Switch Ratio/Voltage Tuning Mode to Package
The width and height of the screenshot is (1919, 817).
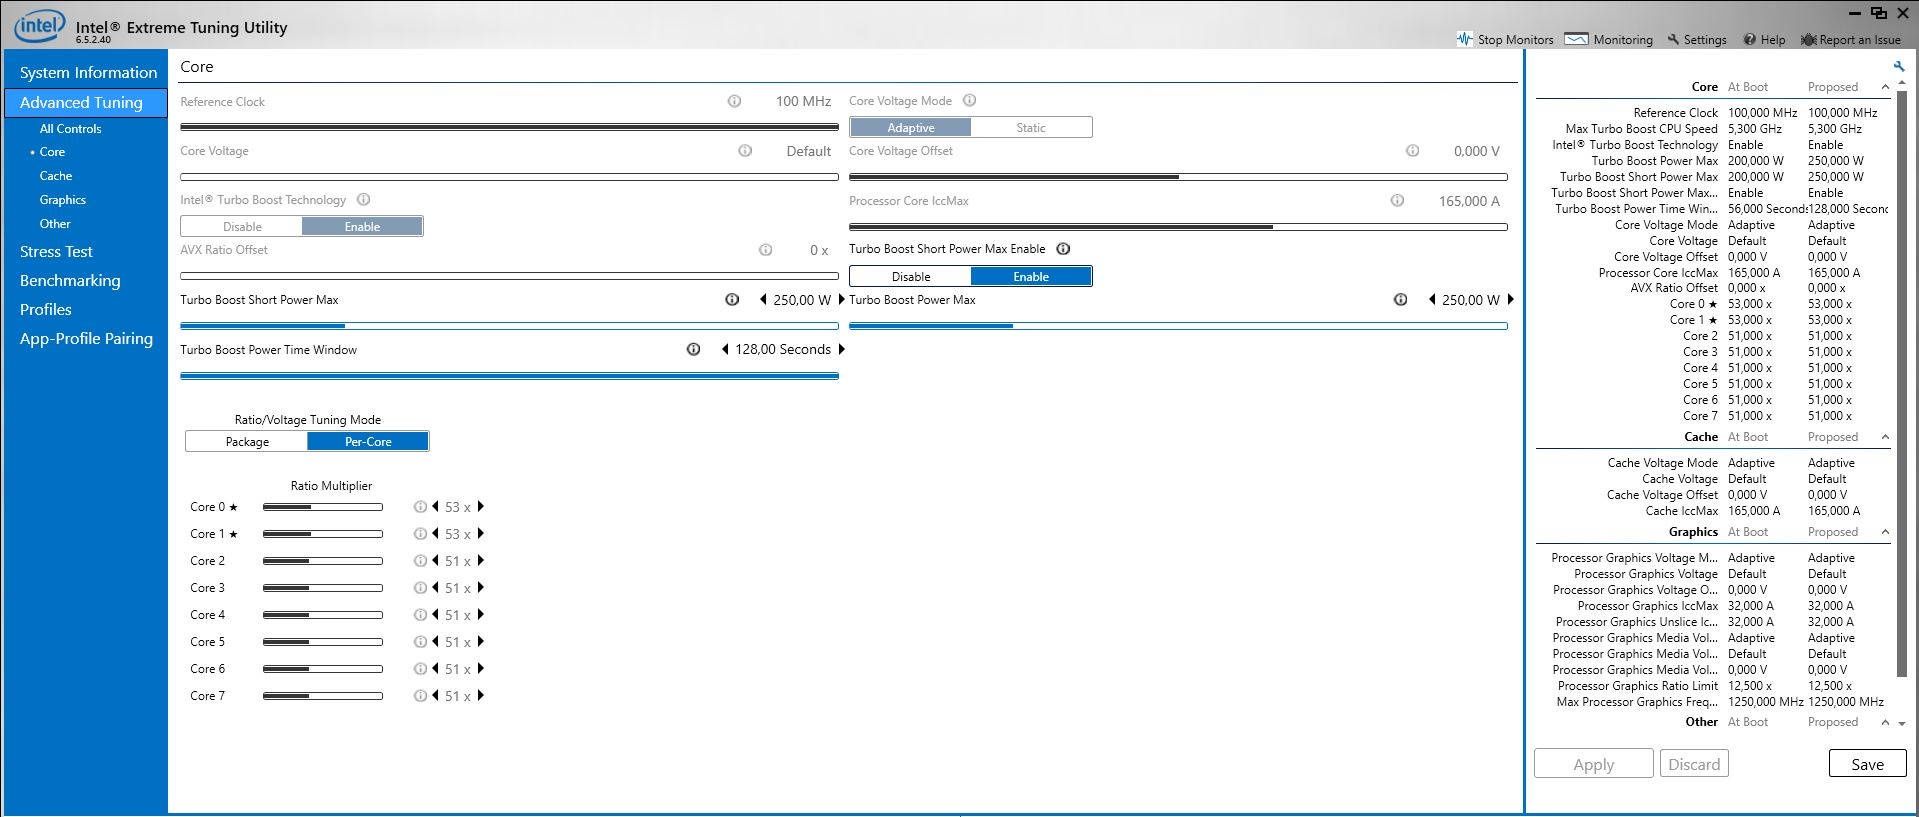click(x=247, y=442)
